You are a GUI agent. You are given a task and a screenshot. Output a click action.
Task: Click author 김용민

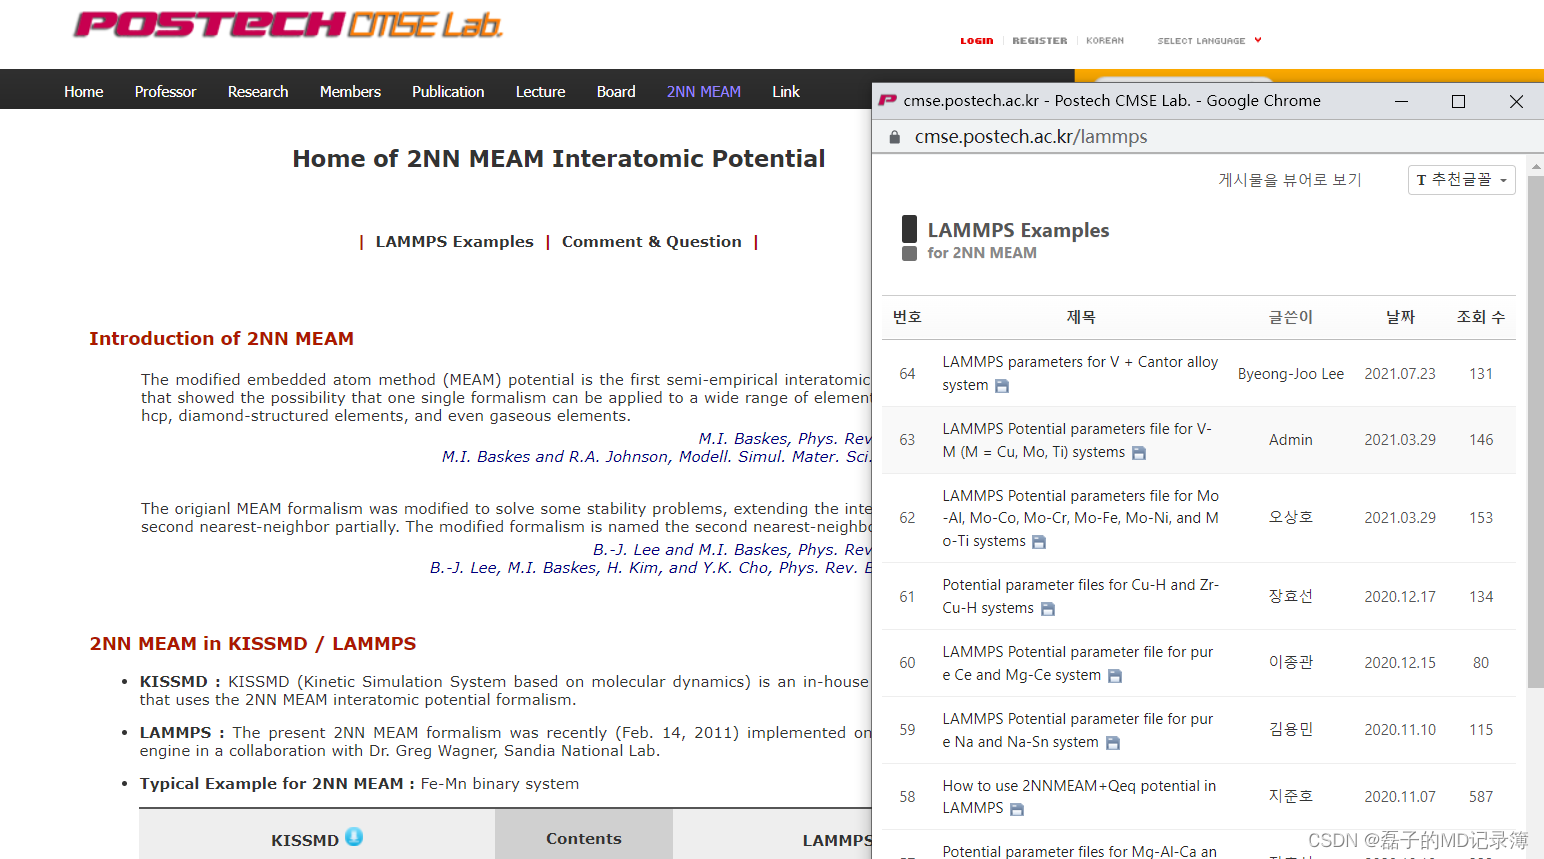[x=1291, y=729]
